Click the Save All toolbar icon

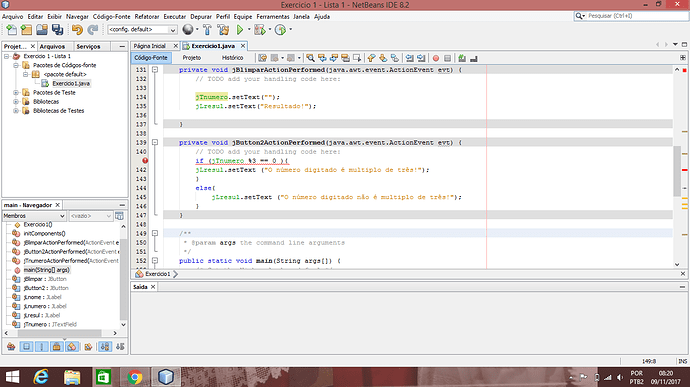point(57,29)
